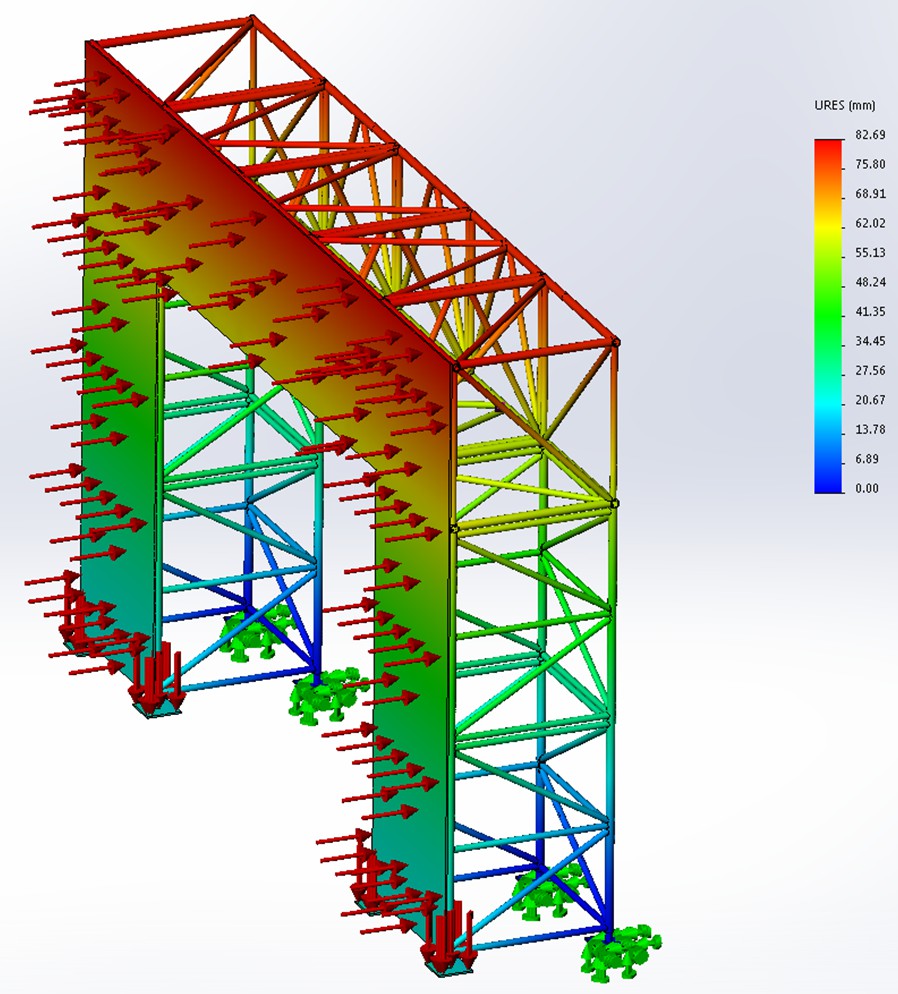This screenshot has height=994, width=898.
Task: Click the 55.13 legend value
Action: pyautogui.click(x=869, y=253)
